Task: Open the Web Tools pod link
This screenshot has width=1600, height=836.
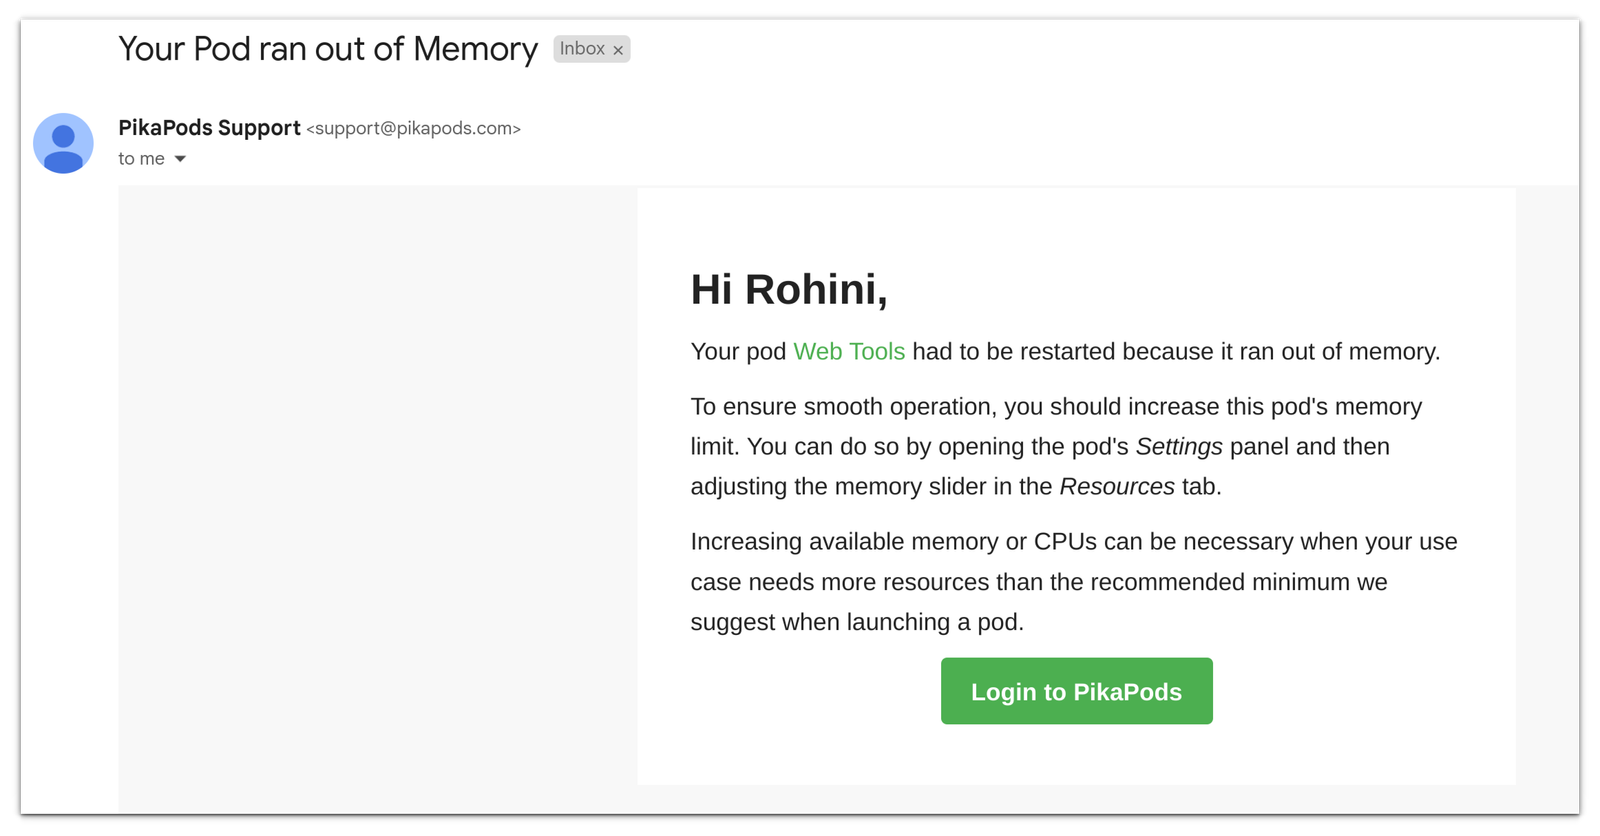Action: (849, 352)
